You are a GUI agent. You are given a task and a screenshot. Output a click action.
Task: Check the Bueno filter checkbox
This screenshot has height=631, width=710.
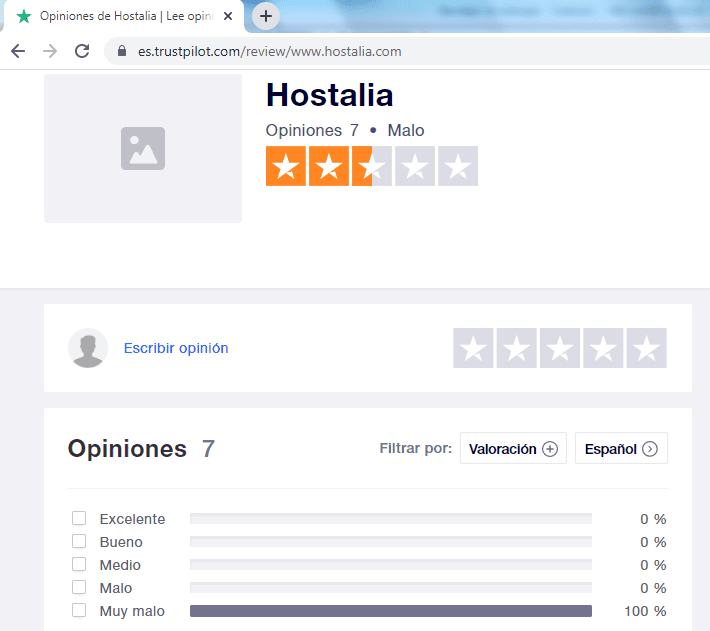tap(79, 541)
